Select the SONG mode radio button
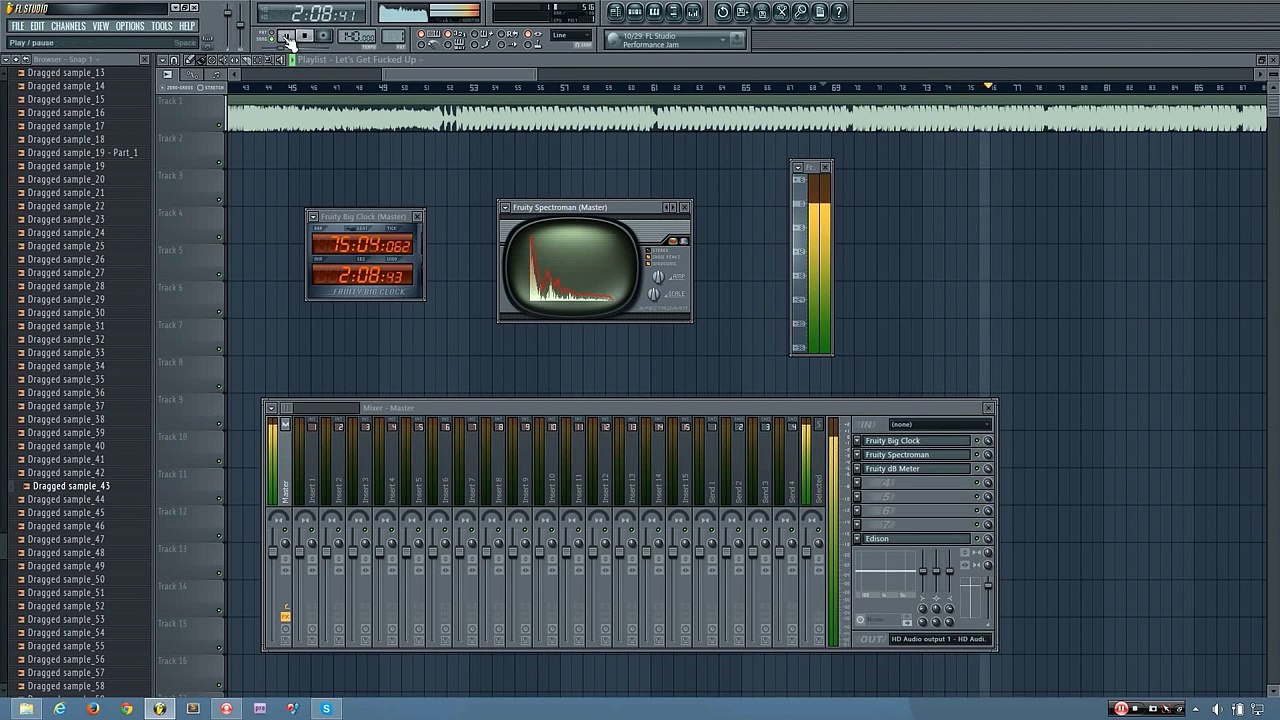 [271, 40]
